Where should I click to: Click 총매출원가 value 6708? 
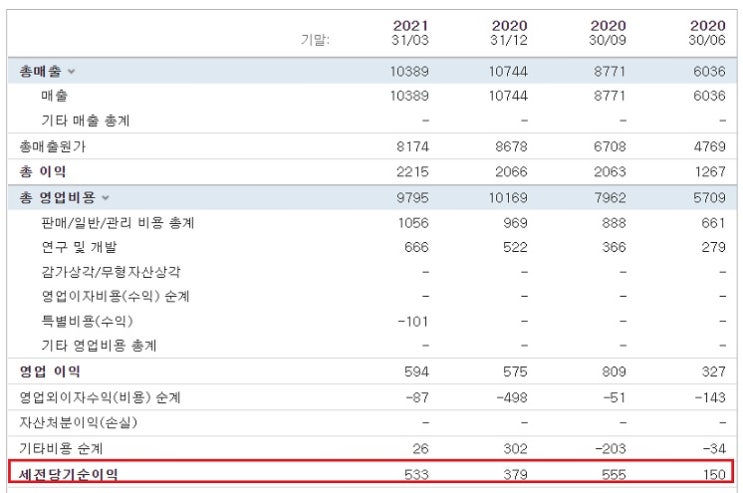tap(610, 146)
